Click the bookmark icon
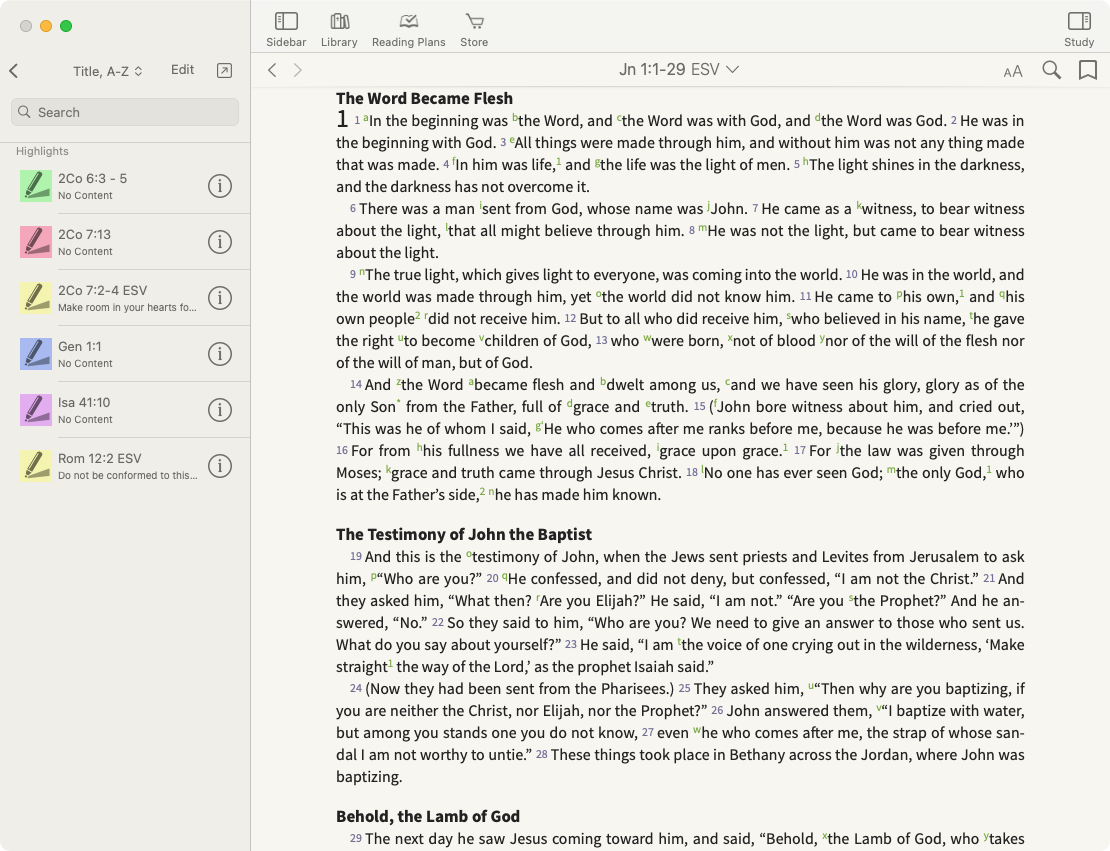 [1087, 70]
